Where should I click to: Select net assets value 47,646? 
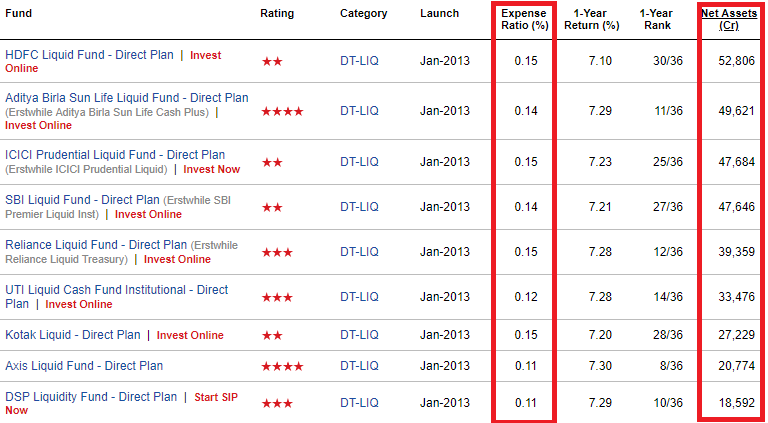tap(736, 207)
